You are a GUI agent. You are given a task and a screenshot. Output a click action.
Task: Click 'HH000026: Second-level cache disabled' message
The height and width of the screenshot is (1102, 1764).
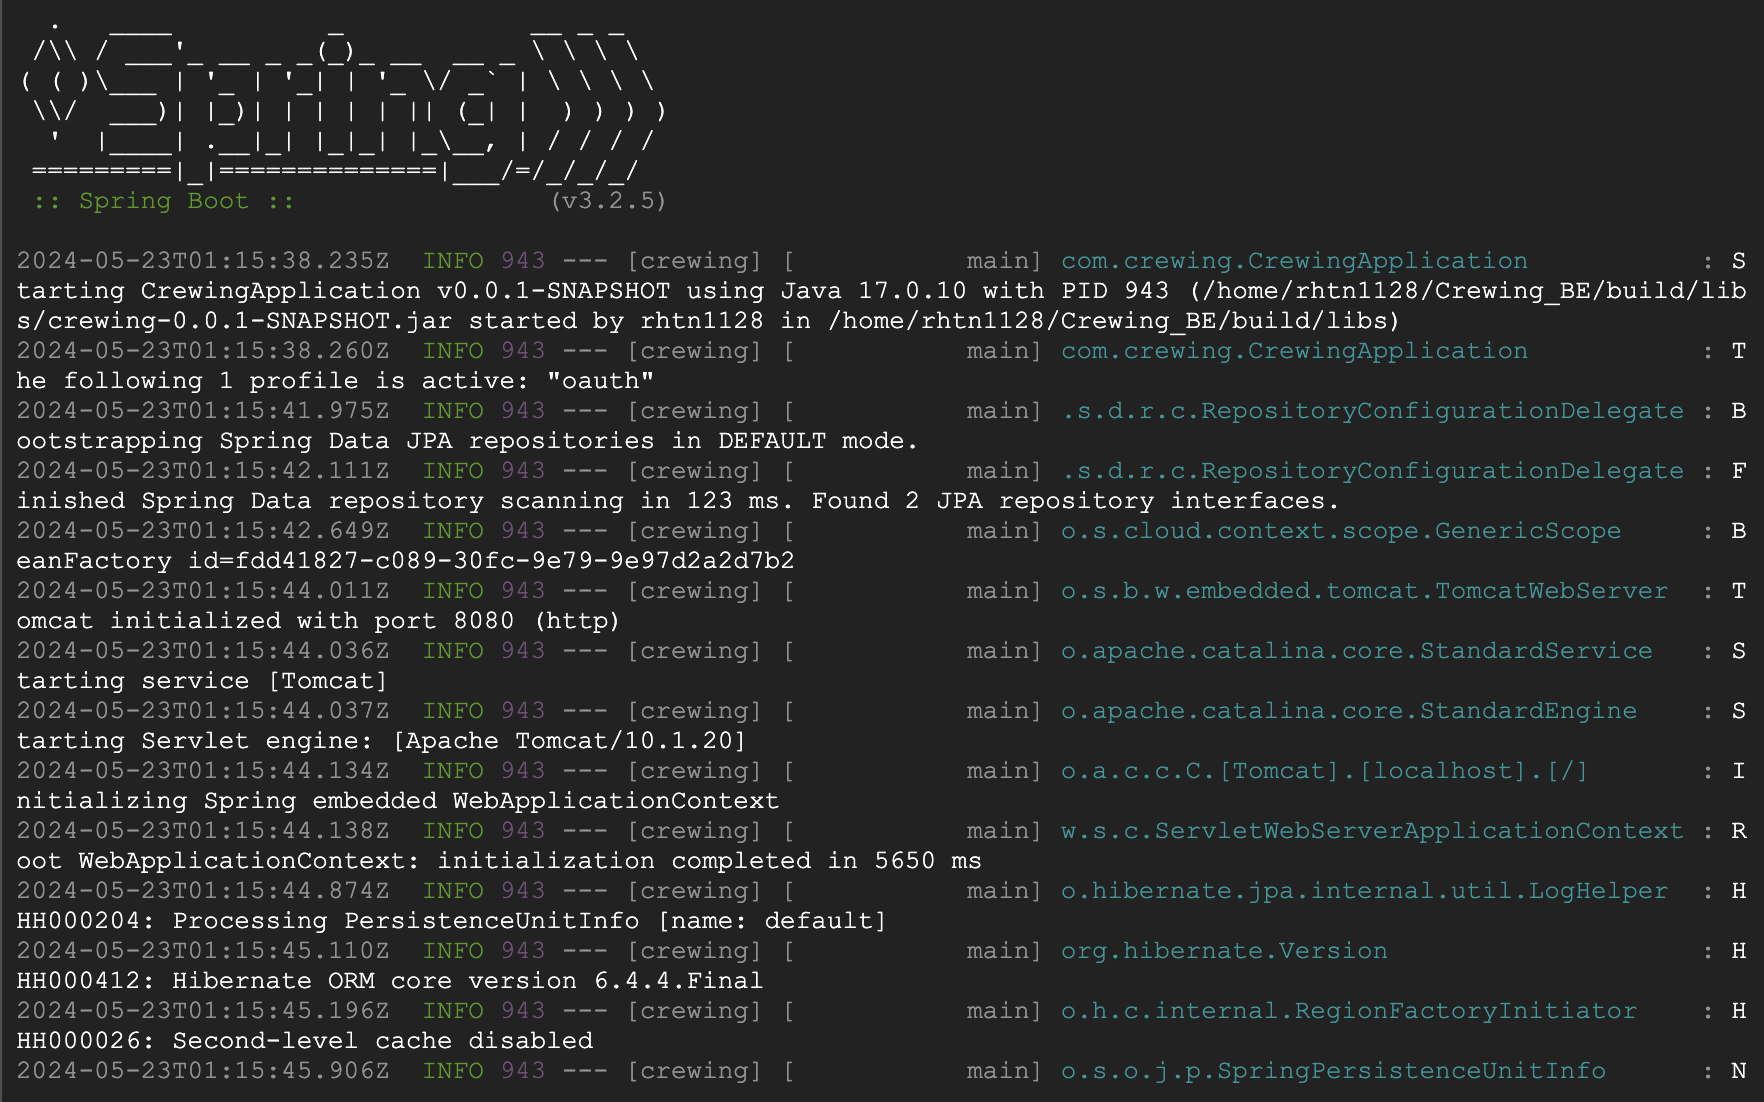pyautogui.click(x=305, y=1041)
